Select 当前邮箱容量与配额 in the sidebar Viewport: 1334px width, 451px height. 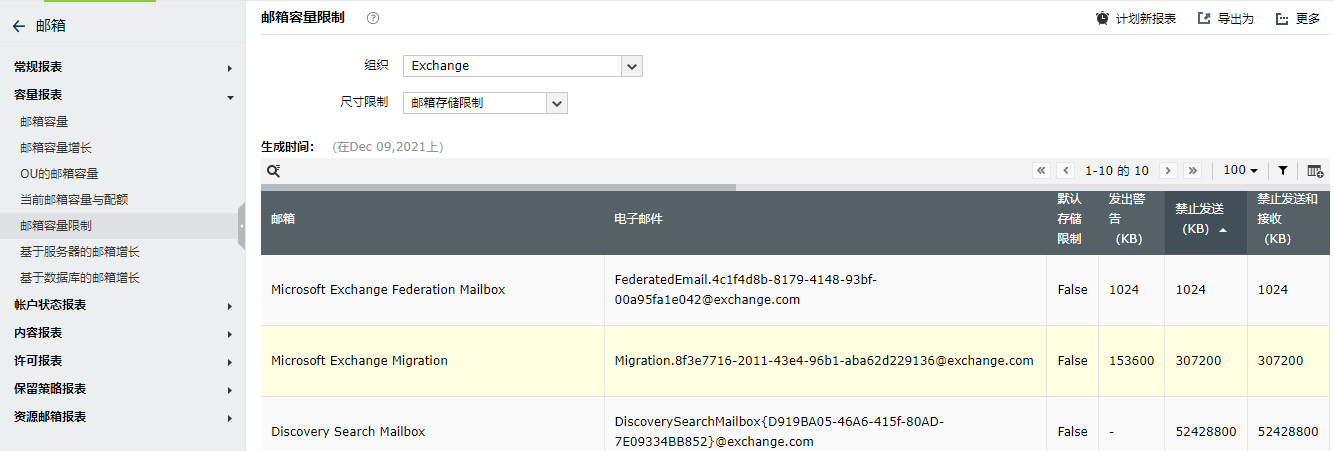74,199
